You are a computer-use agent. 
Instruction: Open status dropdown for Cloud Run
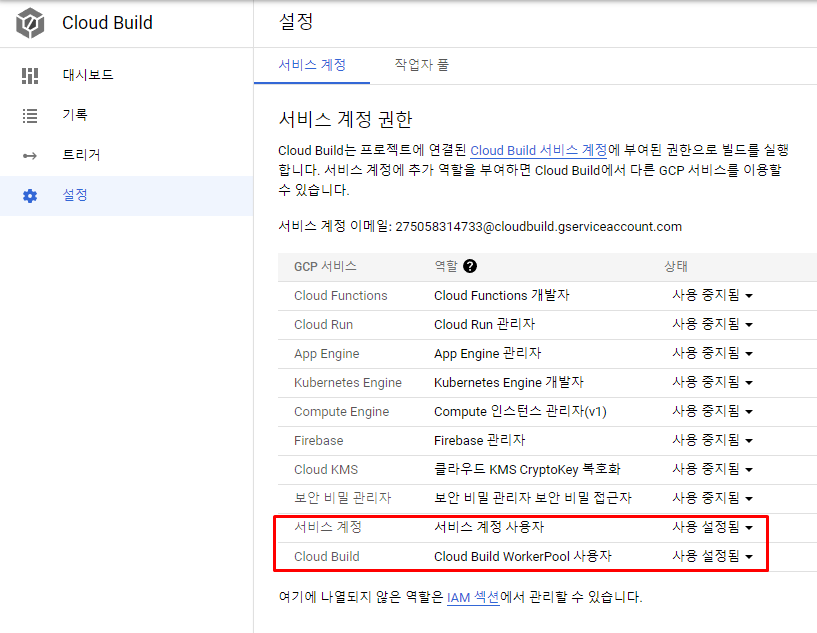pyautogui.click(x=712, y=325)
